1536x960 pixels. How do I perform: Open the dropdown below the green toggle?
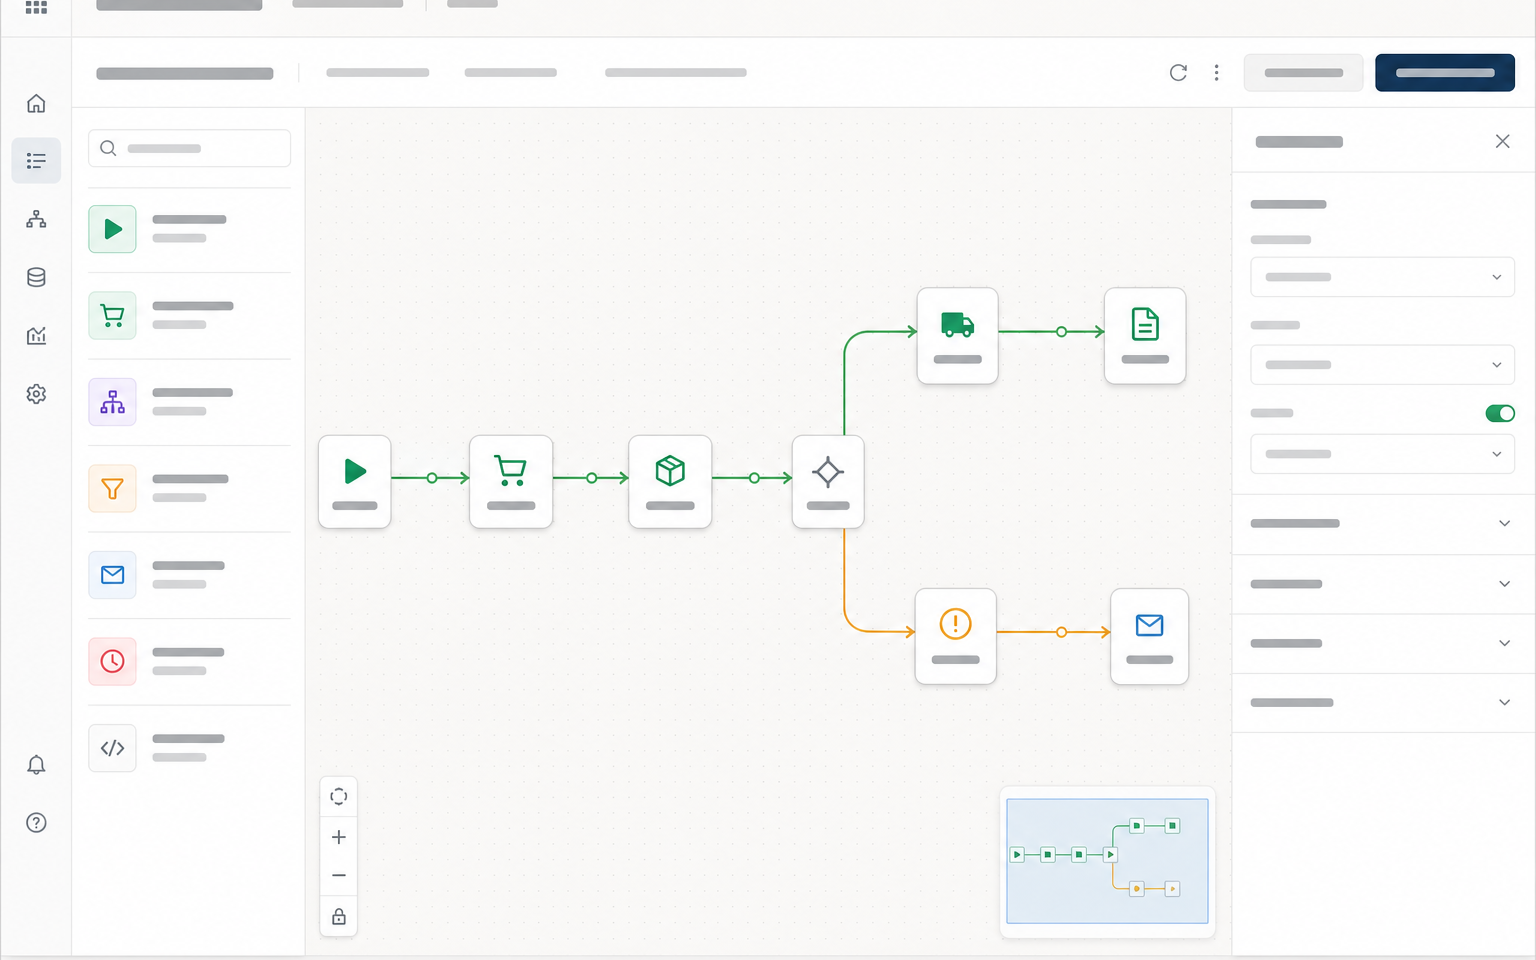(x=1383, y=454)
